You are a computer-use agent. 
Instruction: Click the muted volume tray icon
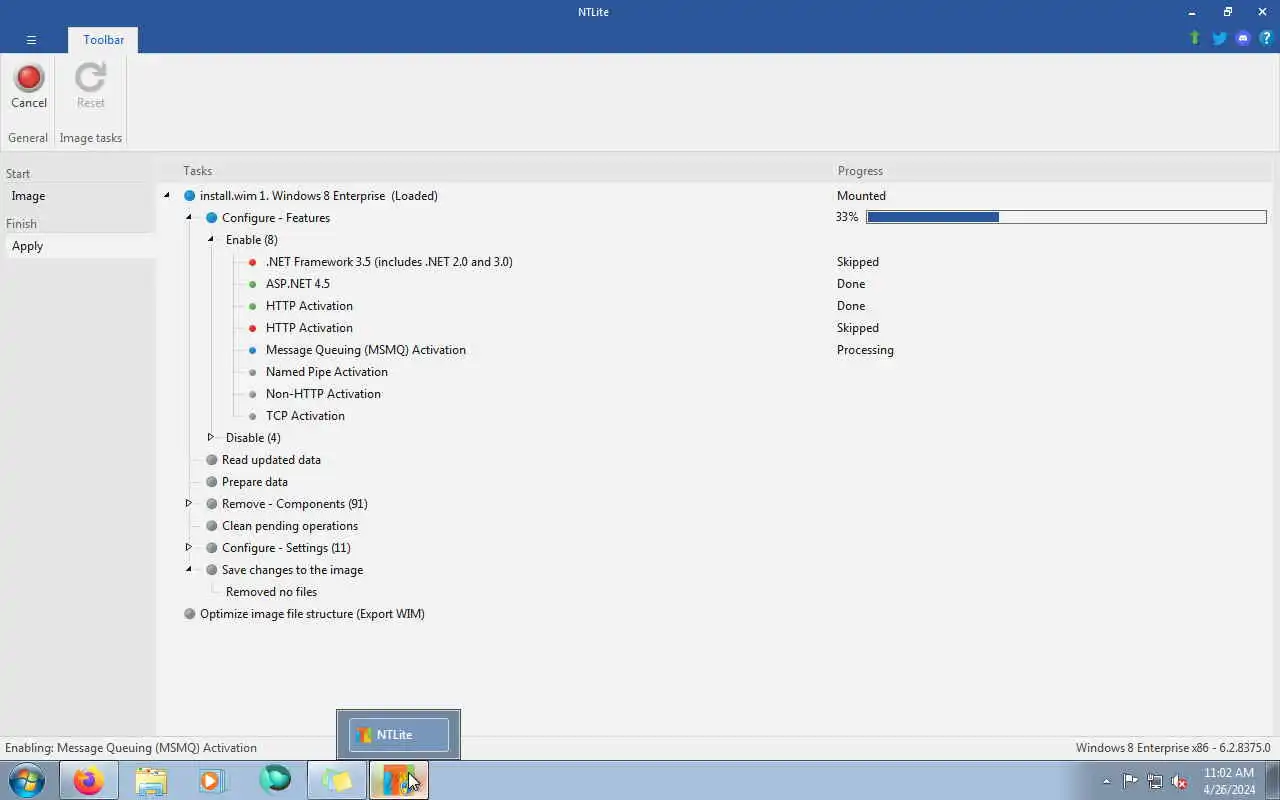[x=1179, y=781]
